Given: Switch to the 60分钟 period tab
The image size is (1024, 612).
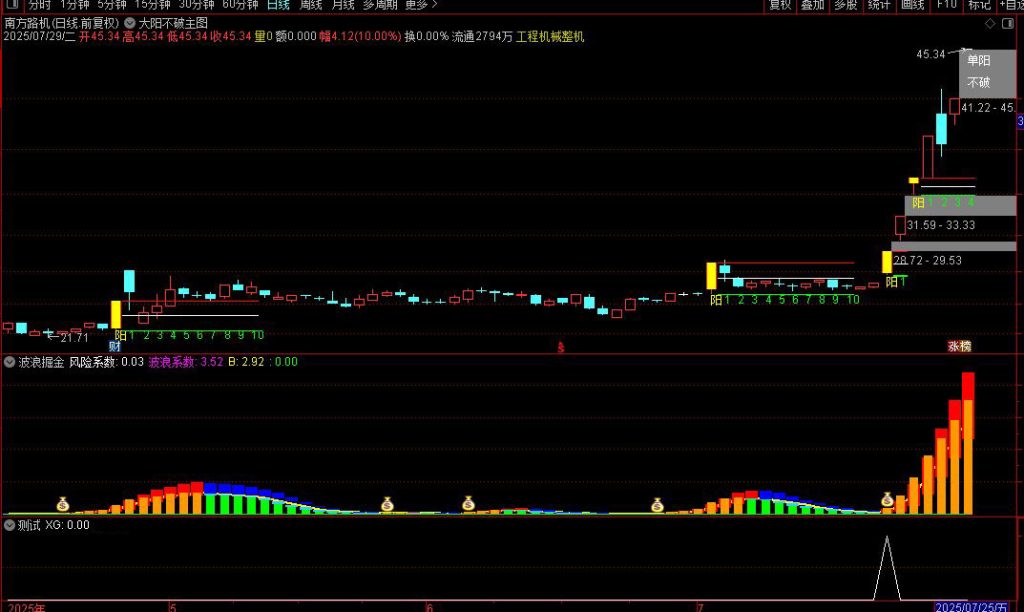Looking at the screenshot, I should [x=240, y=5].
